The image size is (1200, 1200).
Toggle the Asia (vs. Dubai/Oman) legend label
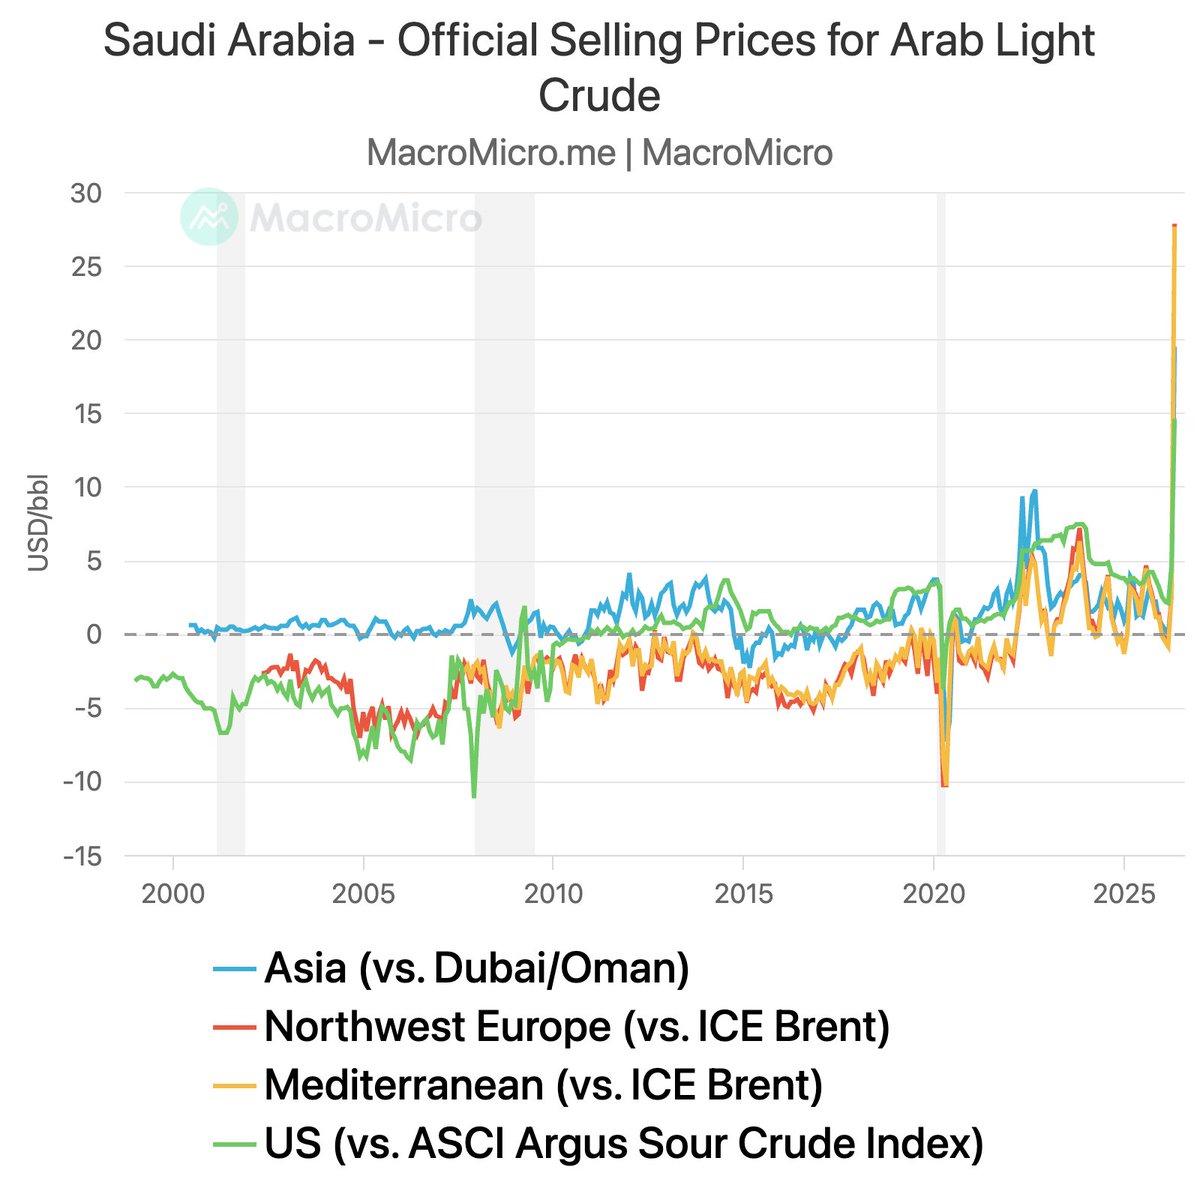[x=477, y=968]
